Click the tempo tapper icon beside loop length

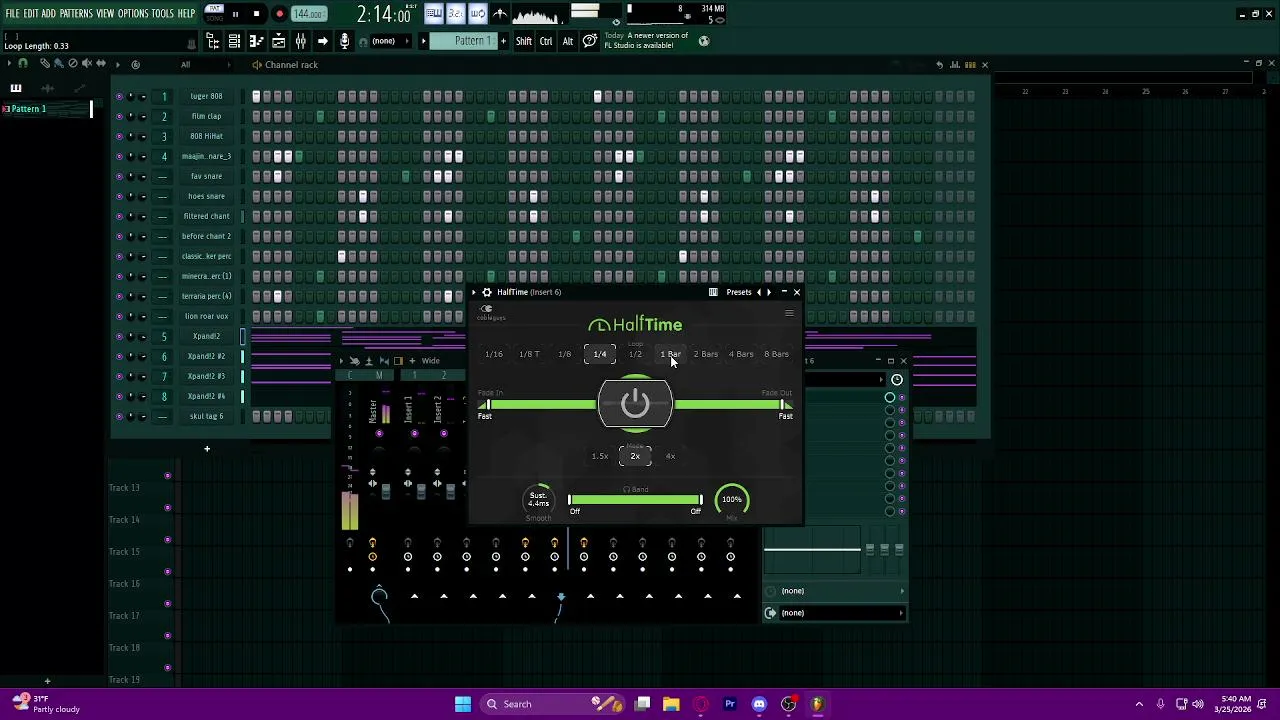pyautogui.click(x=191, y=43)
